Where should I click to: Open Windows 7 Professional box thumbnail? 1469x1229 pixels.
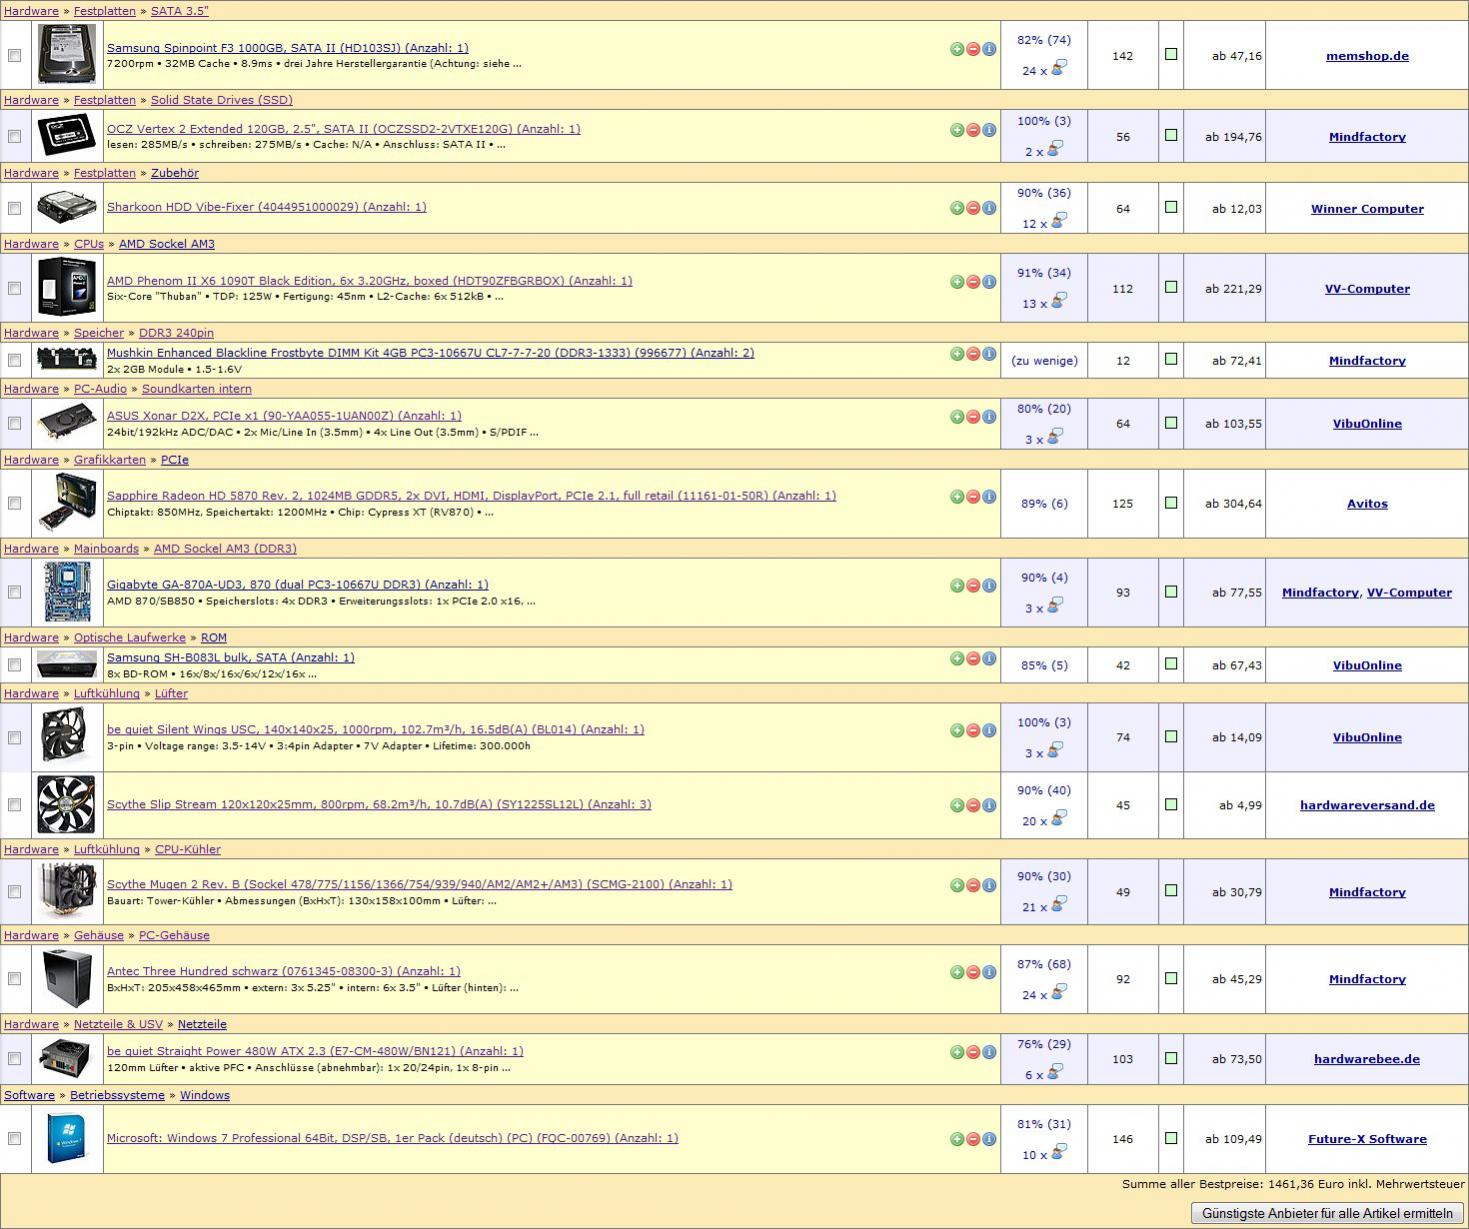pyautogui.click(x=67, y=1138)
